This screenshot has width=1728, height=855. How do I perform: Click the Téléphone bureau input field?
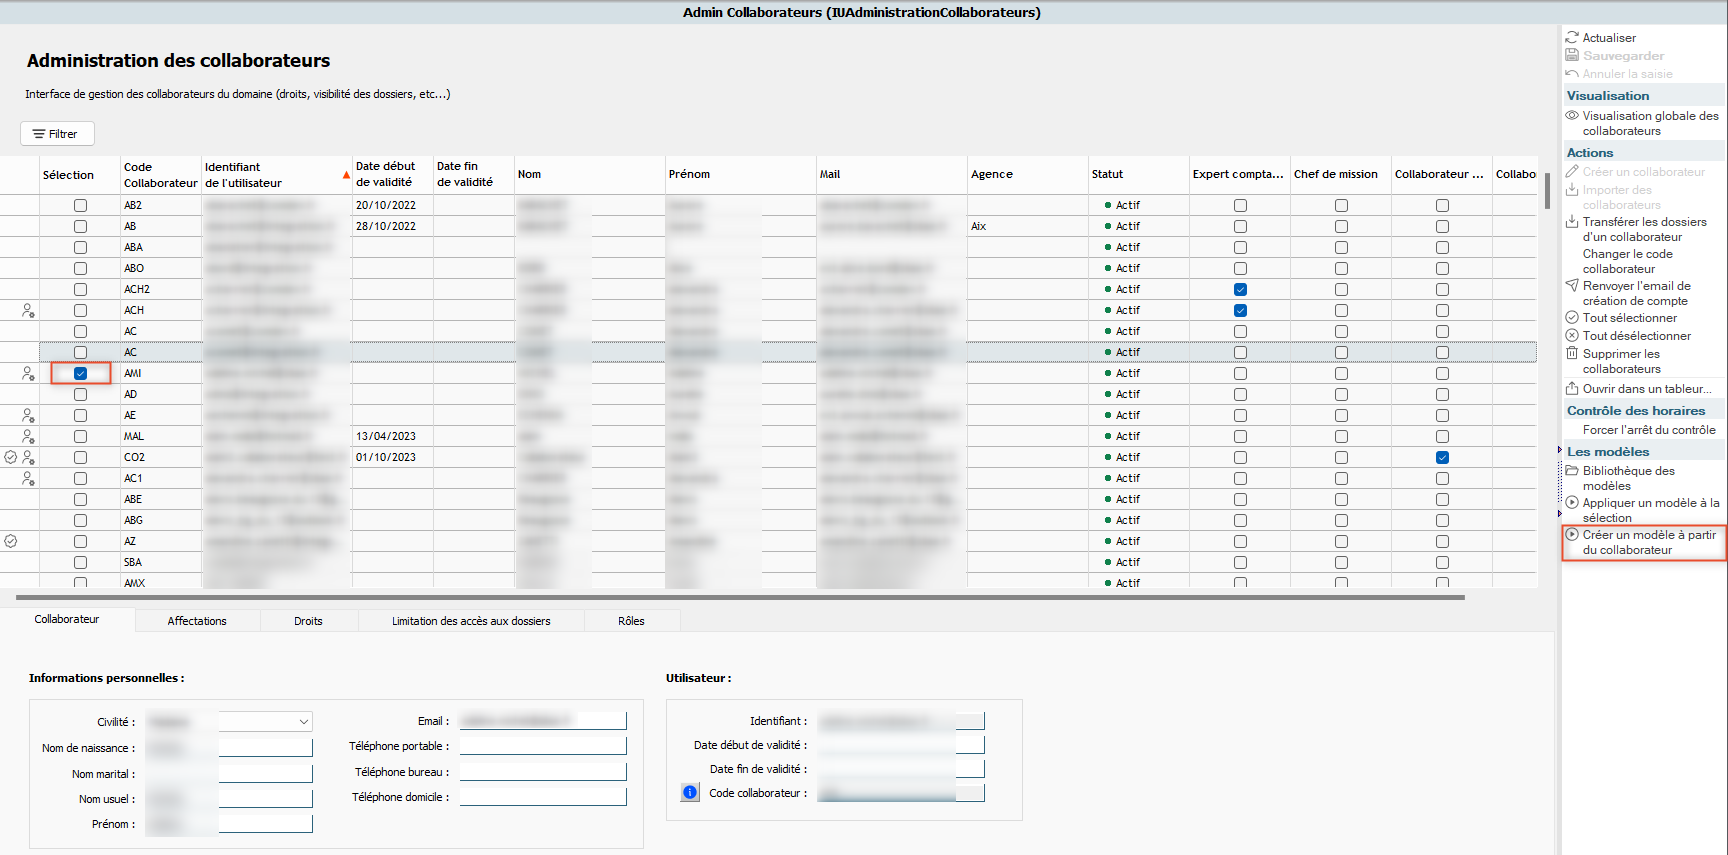tap(543, 772)
